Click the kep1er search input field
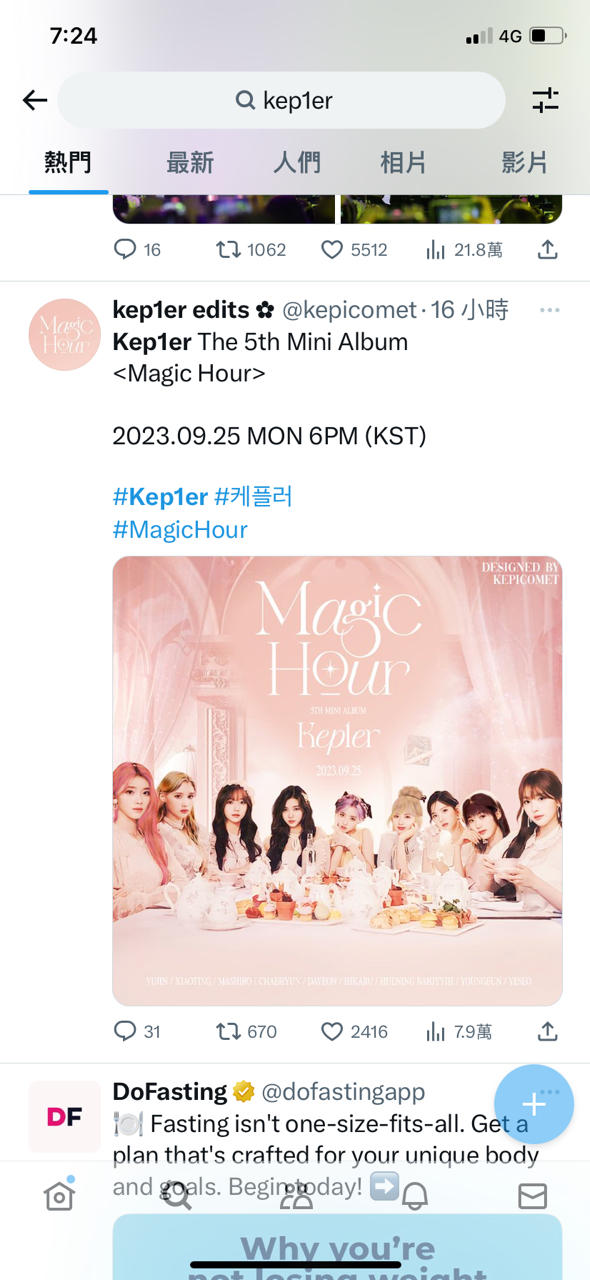Viewport: 590px width, 1280px height. click(281, 100)
